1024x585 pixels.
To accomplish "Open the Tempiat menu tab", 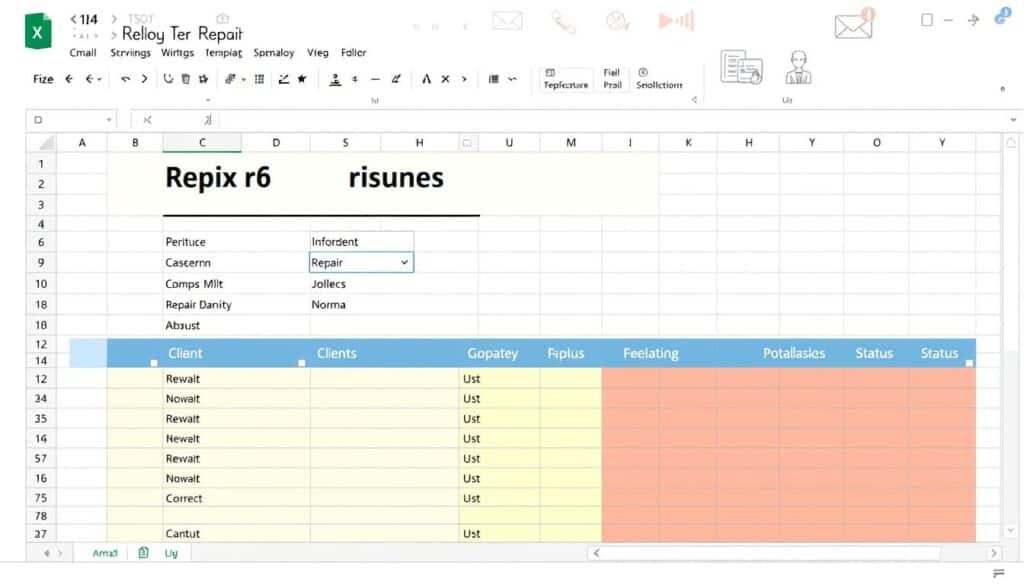I will click(223, 52).
